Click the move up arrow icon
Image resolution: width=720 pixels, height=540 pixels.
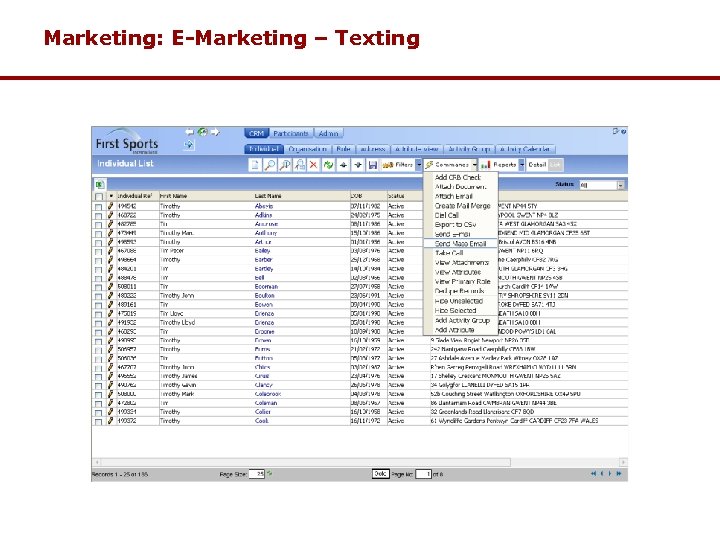(x=343, y=165)
